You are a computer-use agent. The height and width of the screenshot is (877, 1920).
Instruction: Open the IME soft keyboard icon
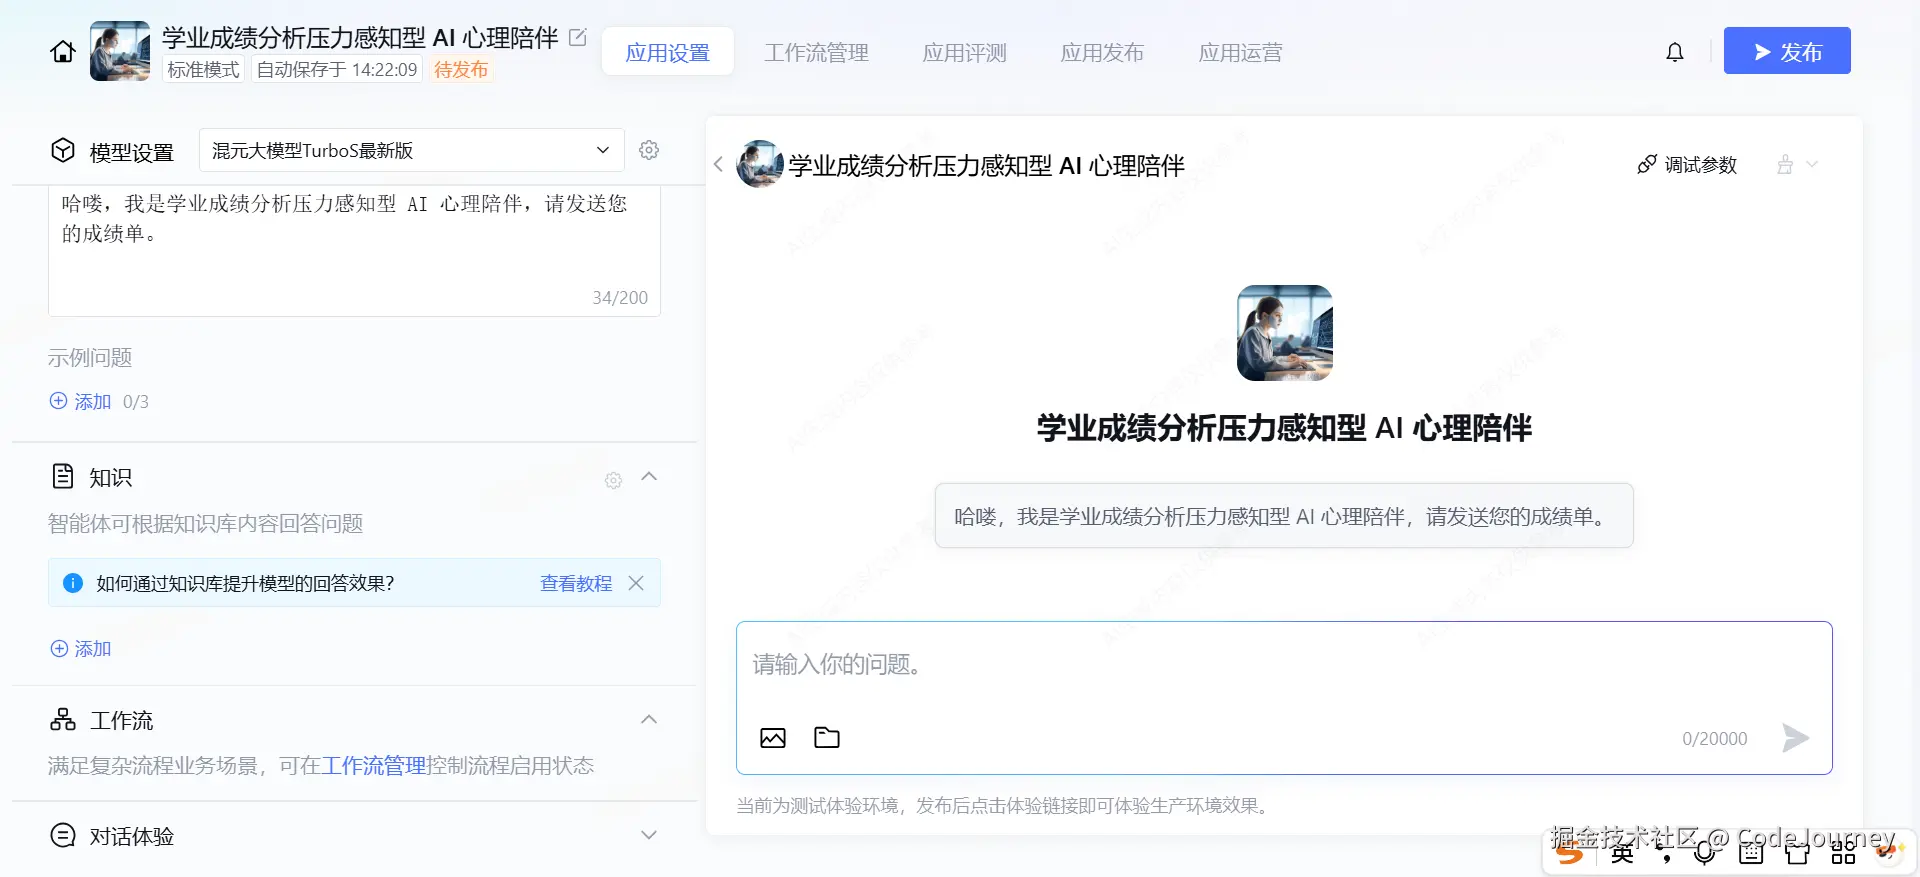(x=1751, y=852)
